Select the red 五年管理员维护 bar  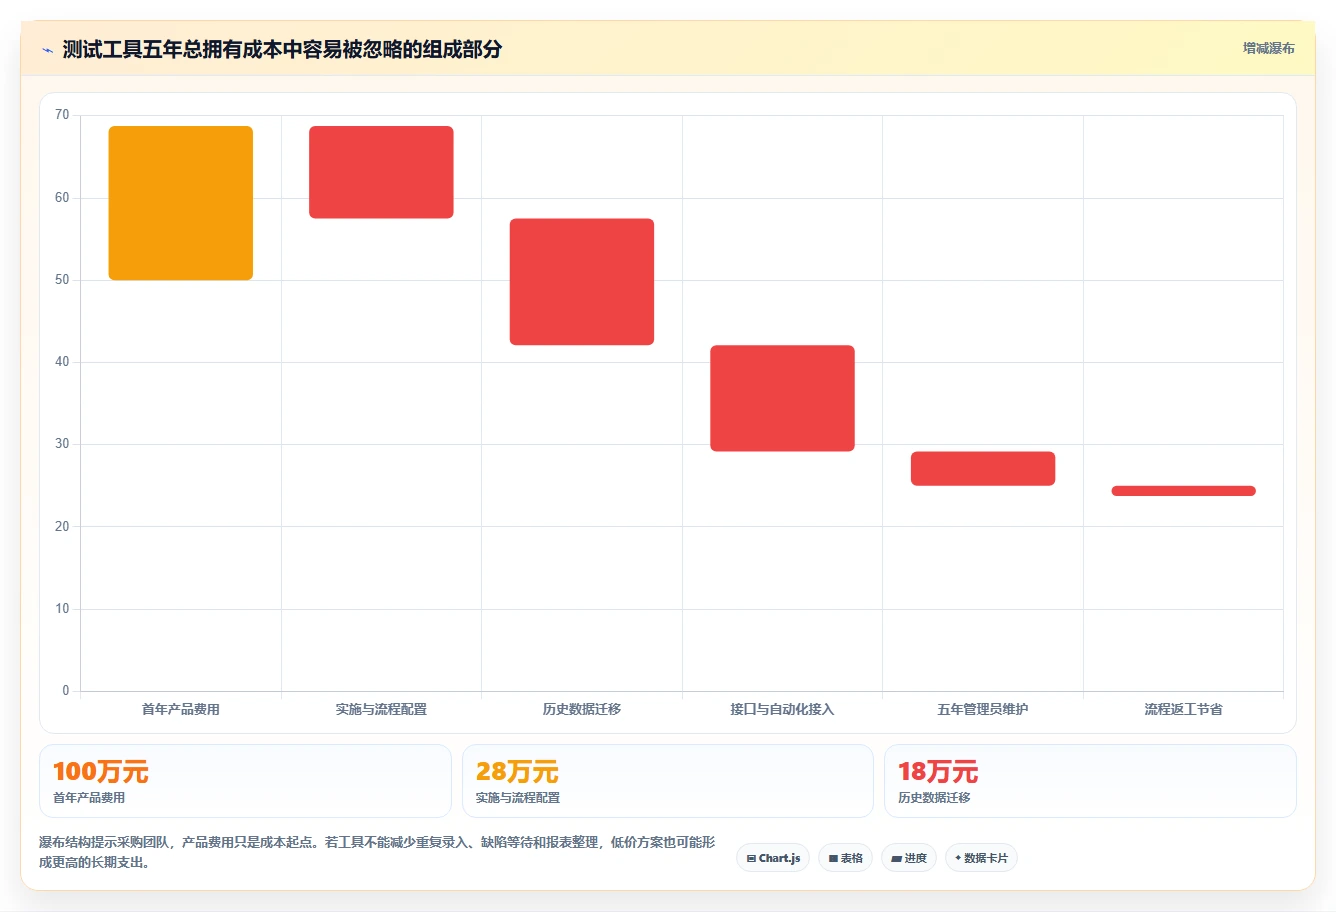click(x=983, y=469)
